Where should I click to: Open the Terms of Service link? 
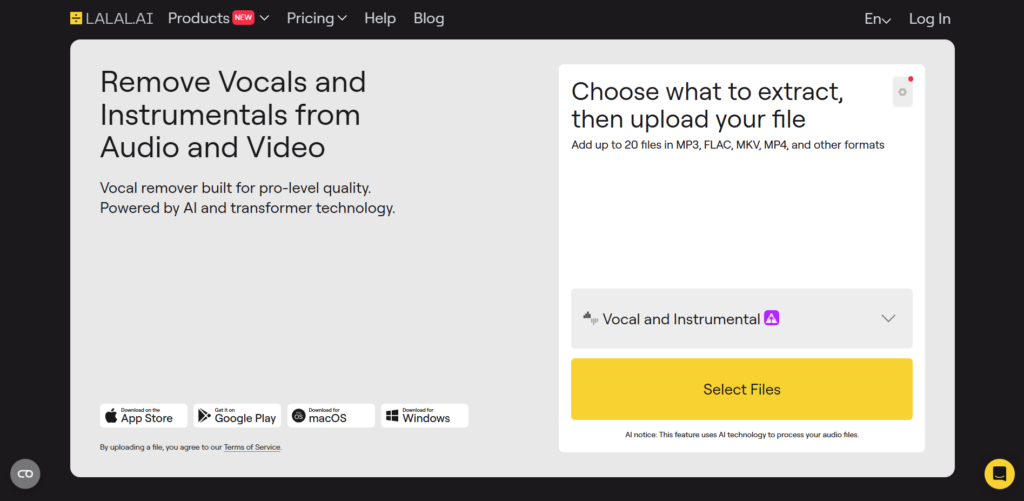(252, 447)
